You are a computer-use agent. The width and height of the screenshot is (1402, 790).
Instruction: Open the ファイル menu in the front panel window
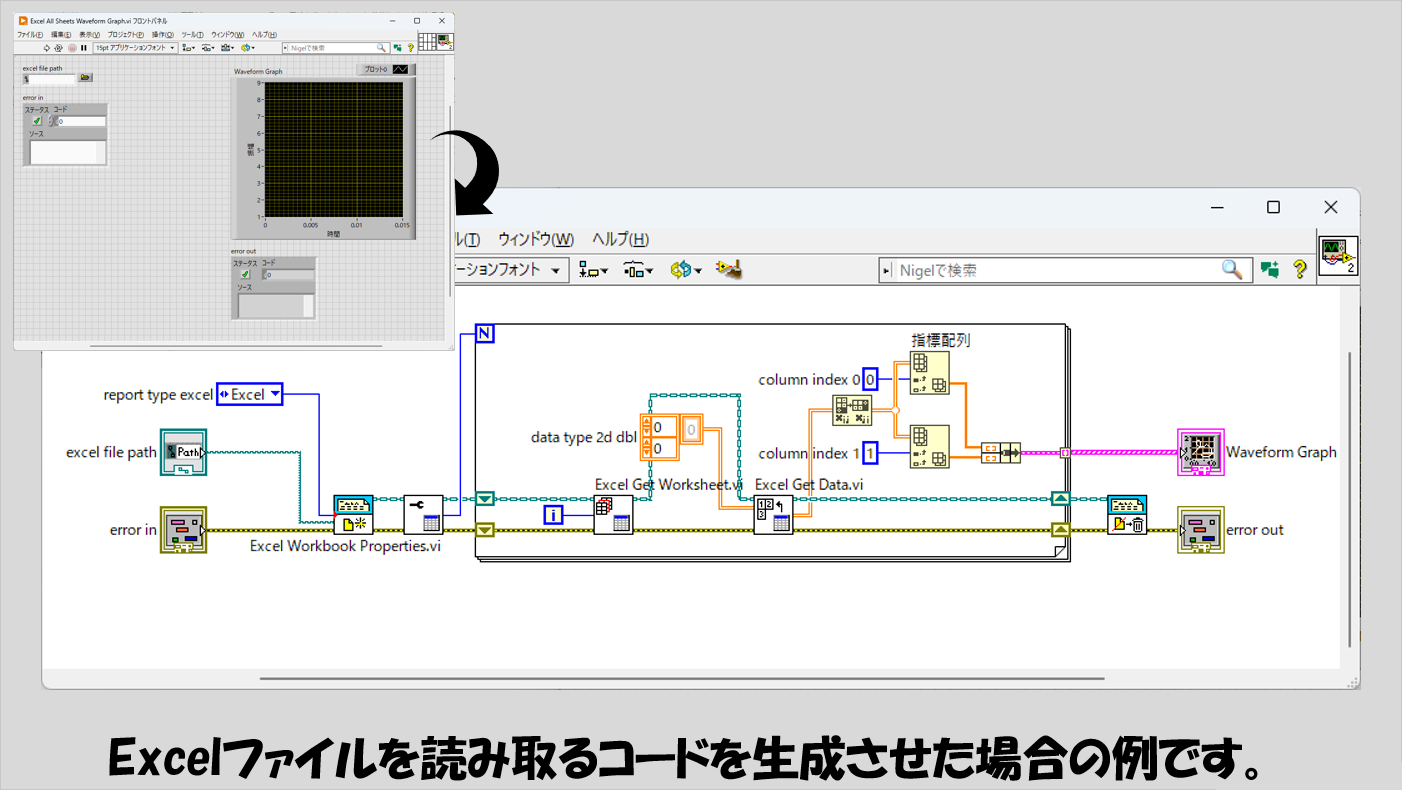point(30,34)
